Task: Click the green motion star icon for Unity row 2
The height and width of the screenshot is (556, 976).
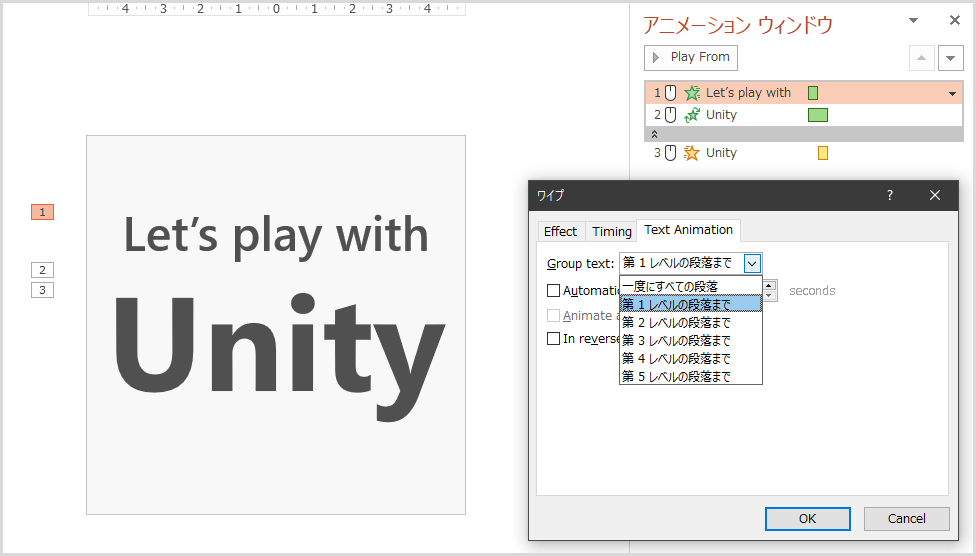Action: tap(692, 115)
